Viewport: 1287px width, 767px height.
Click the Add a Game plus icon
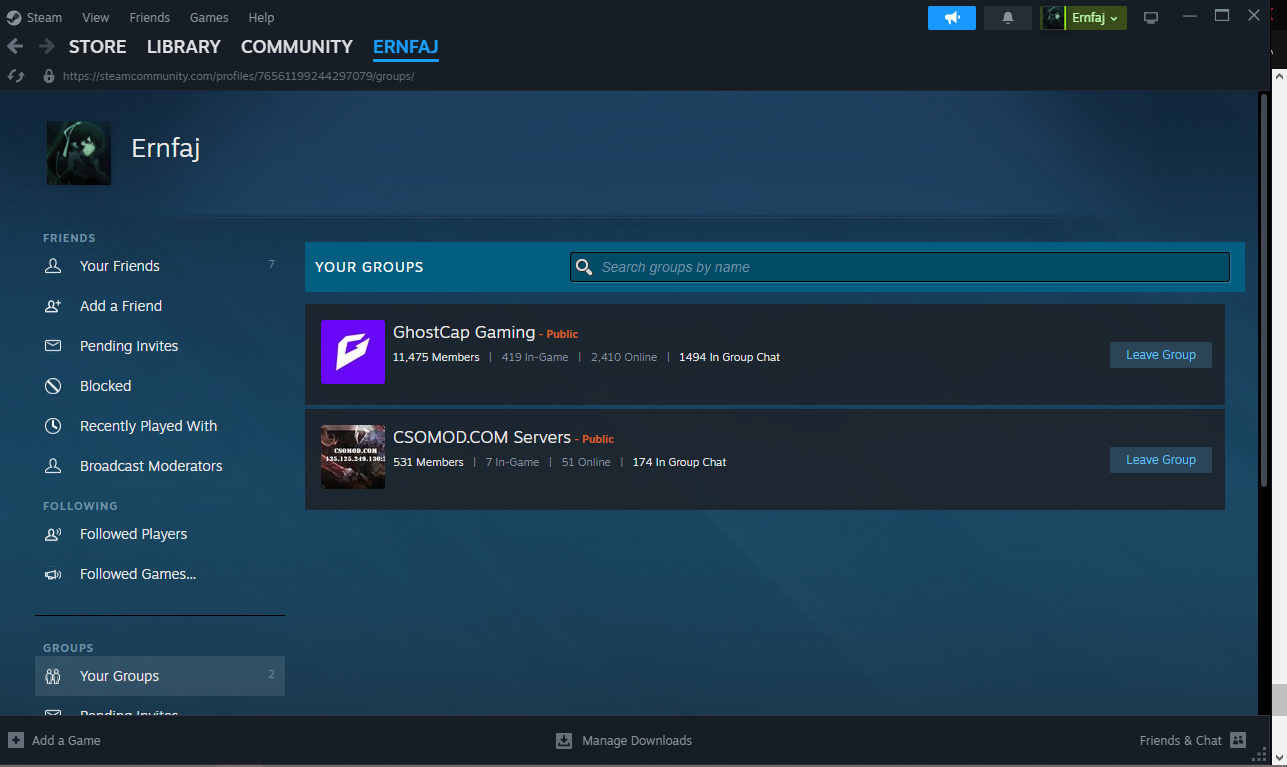pyautogui.click(x=16, y=741)
